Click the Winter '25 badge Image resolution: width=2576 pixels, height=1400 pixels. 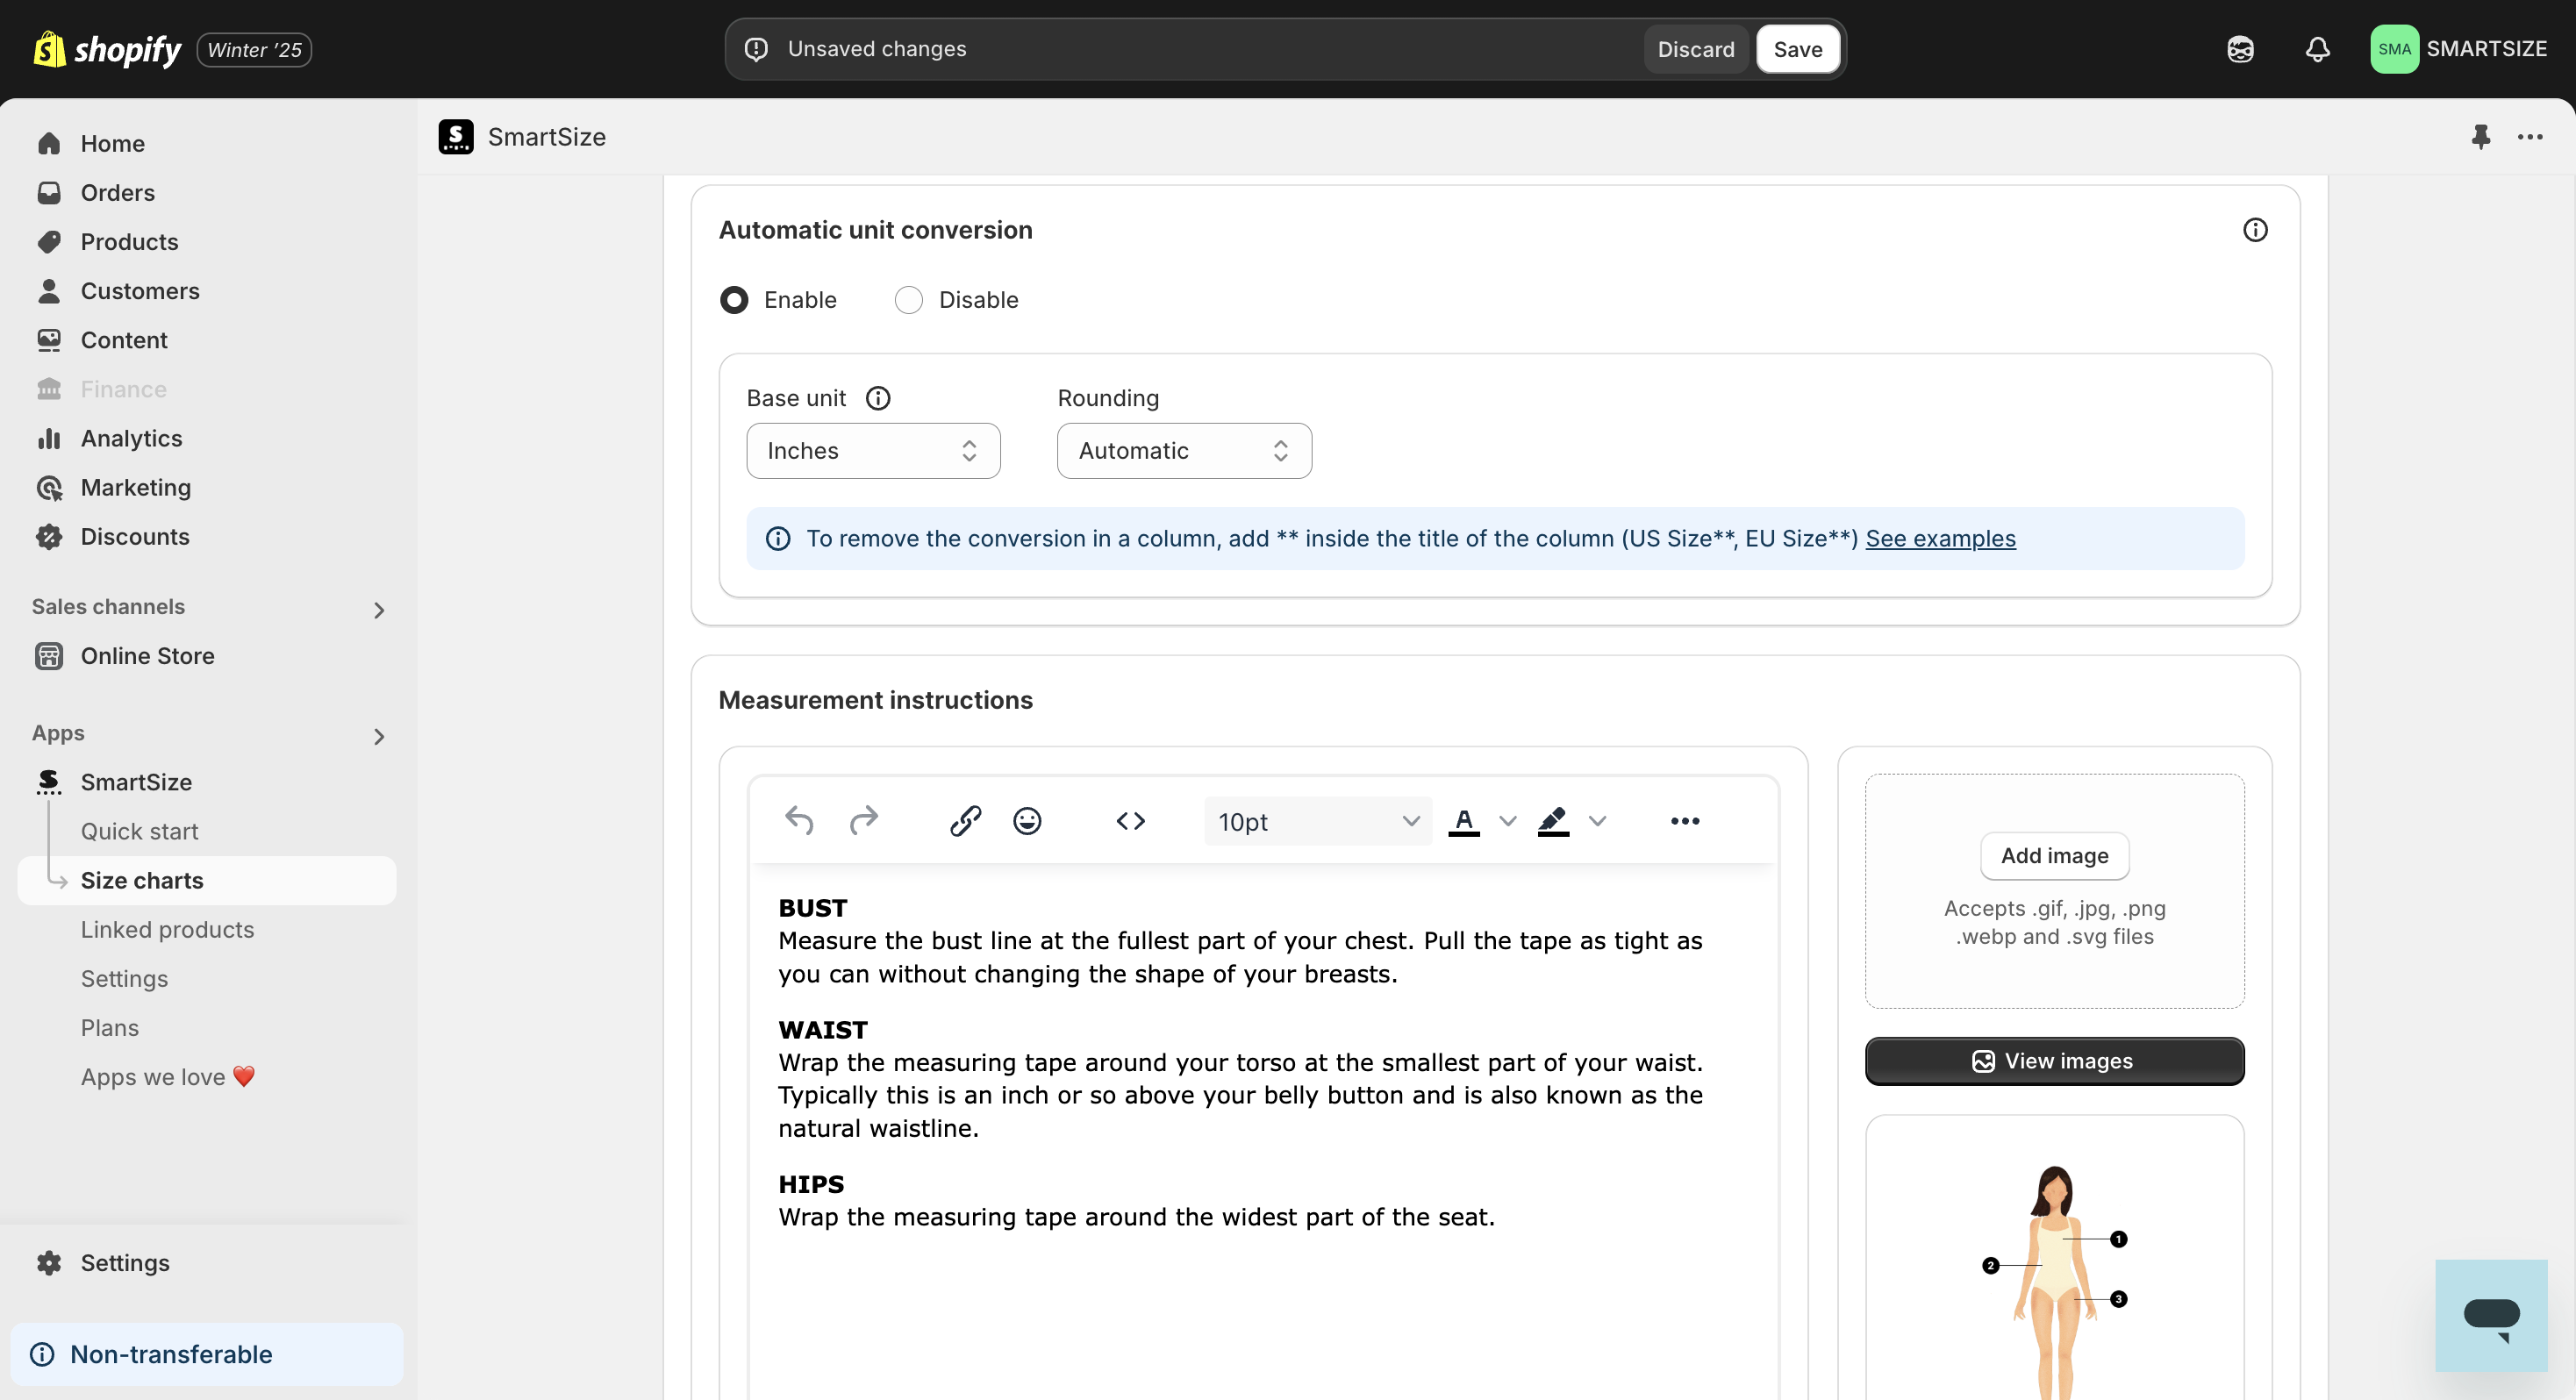click(x=254, y=50)
